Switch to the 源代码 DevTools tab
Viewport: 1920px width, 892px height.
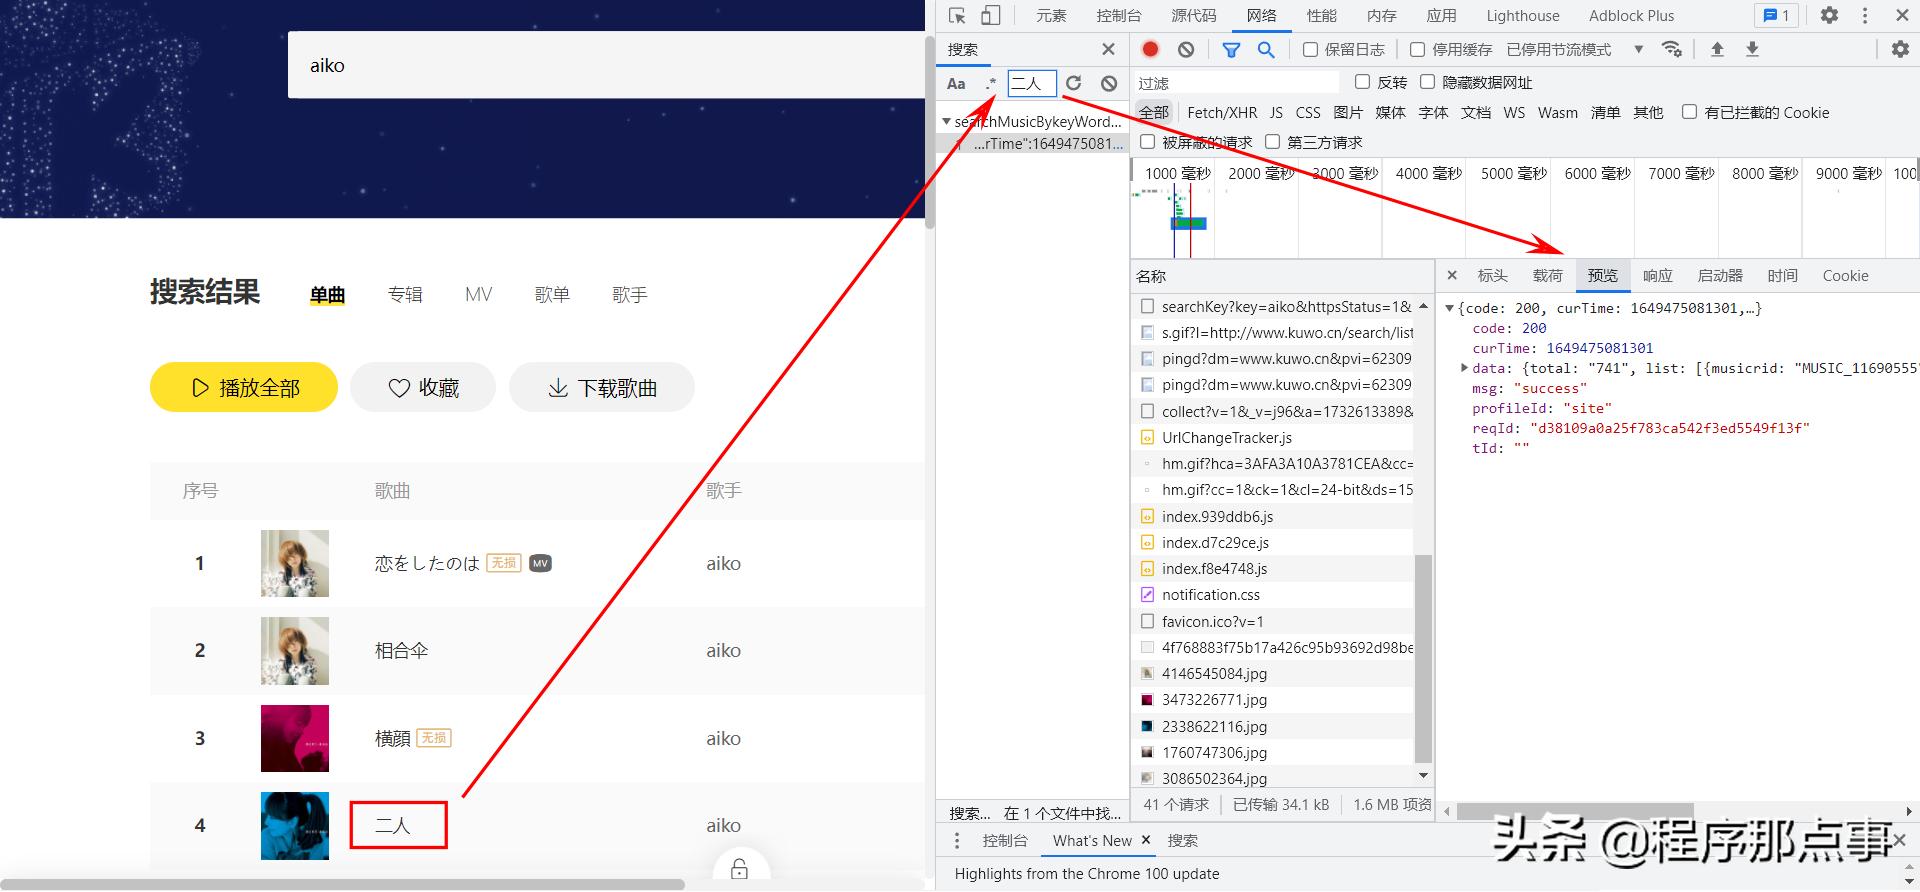pyautogui.click(x=1194, y=15)
